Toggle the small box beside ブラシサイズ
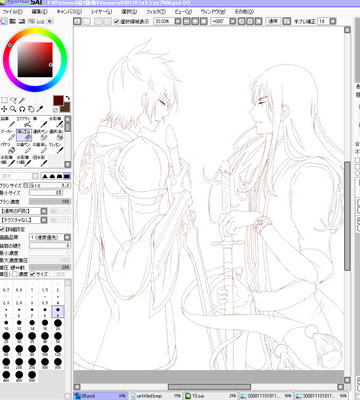 point(26,185)
